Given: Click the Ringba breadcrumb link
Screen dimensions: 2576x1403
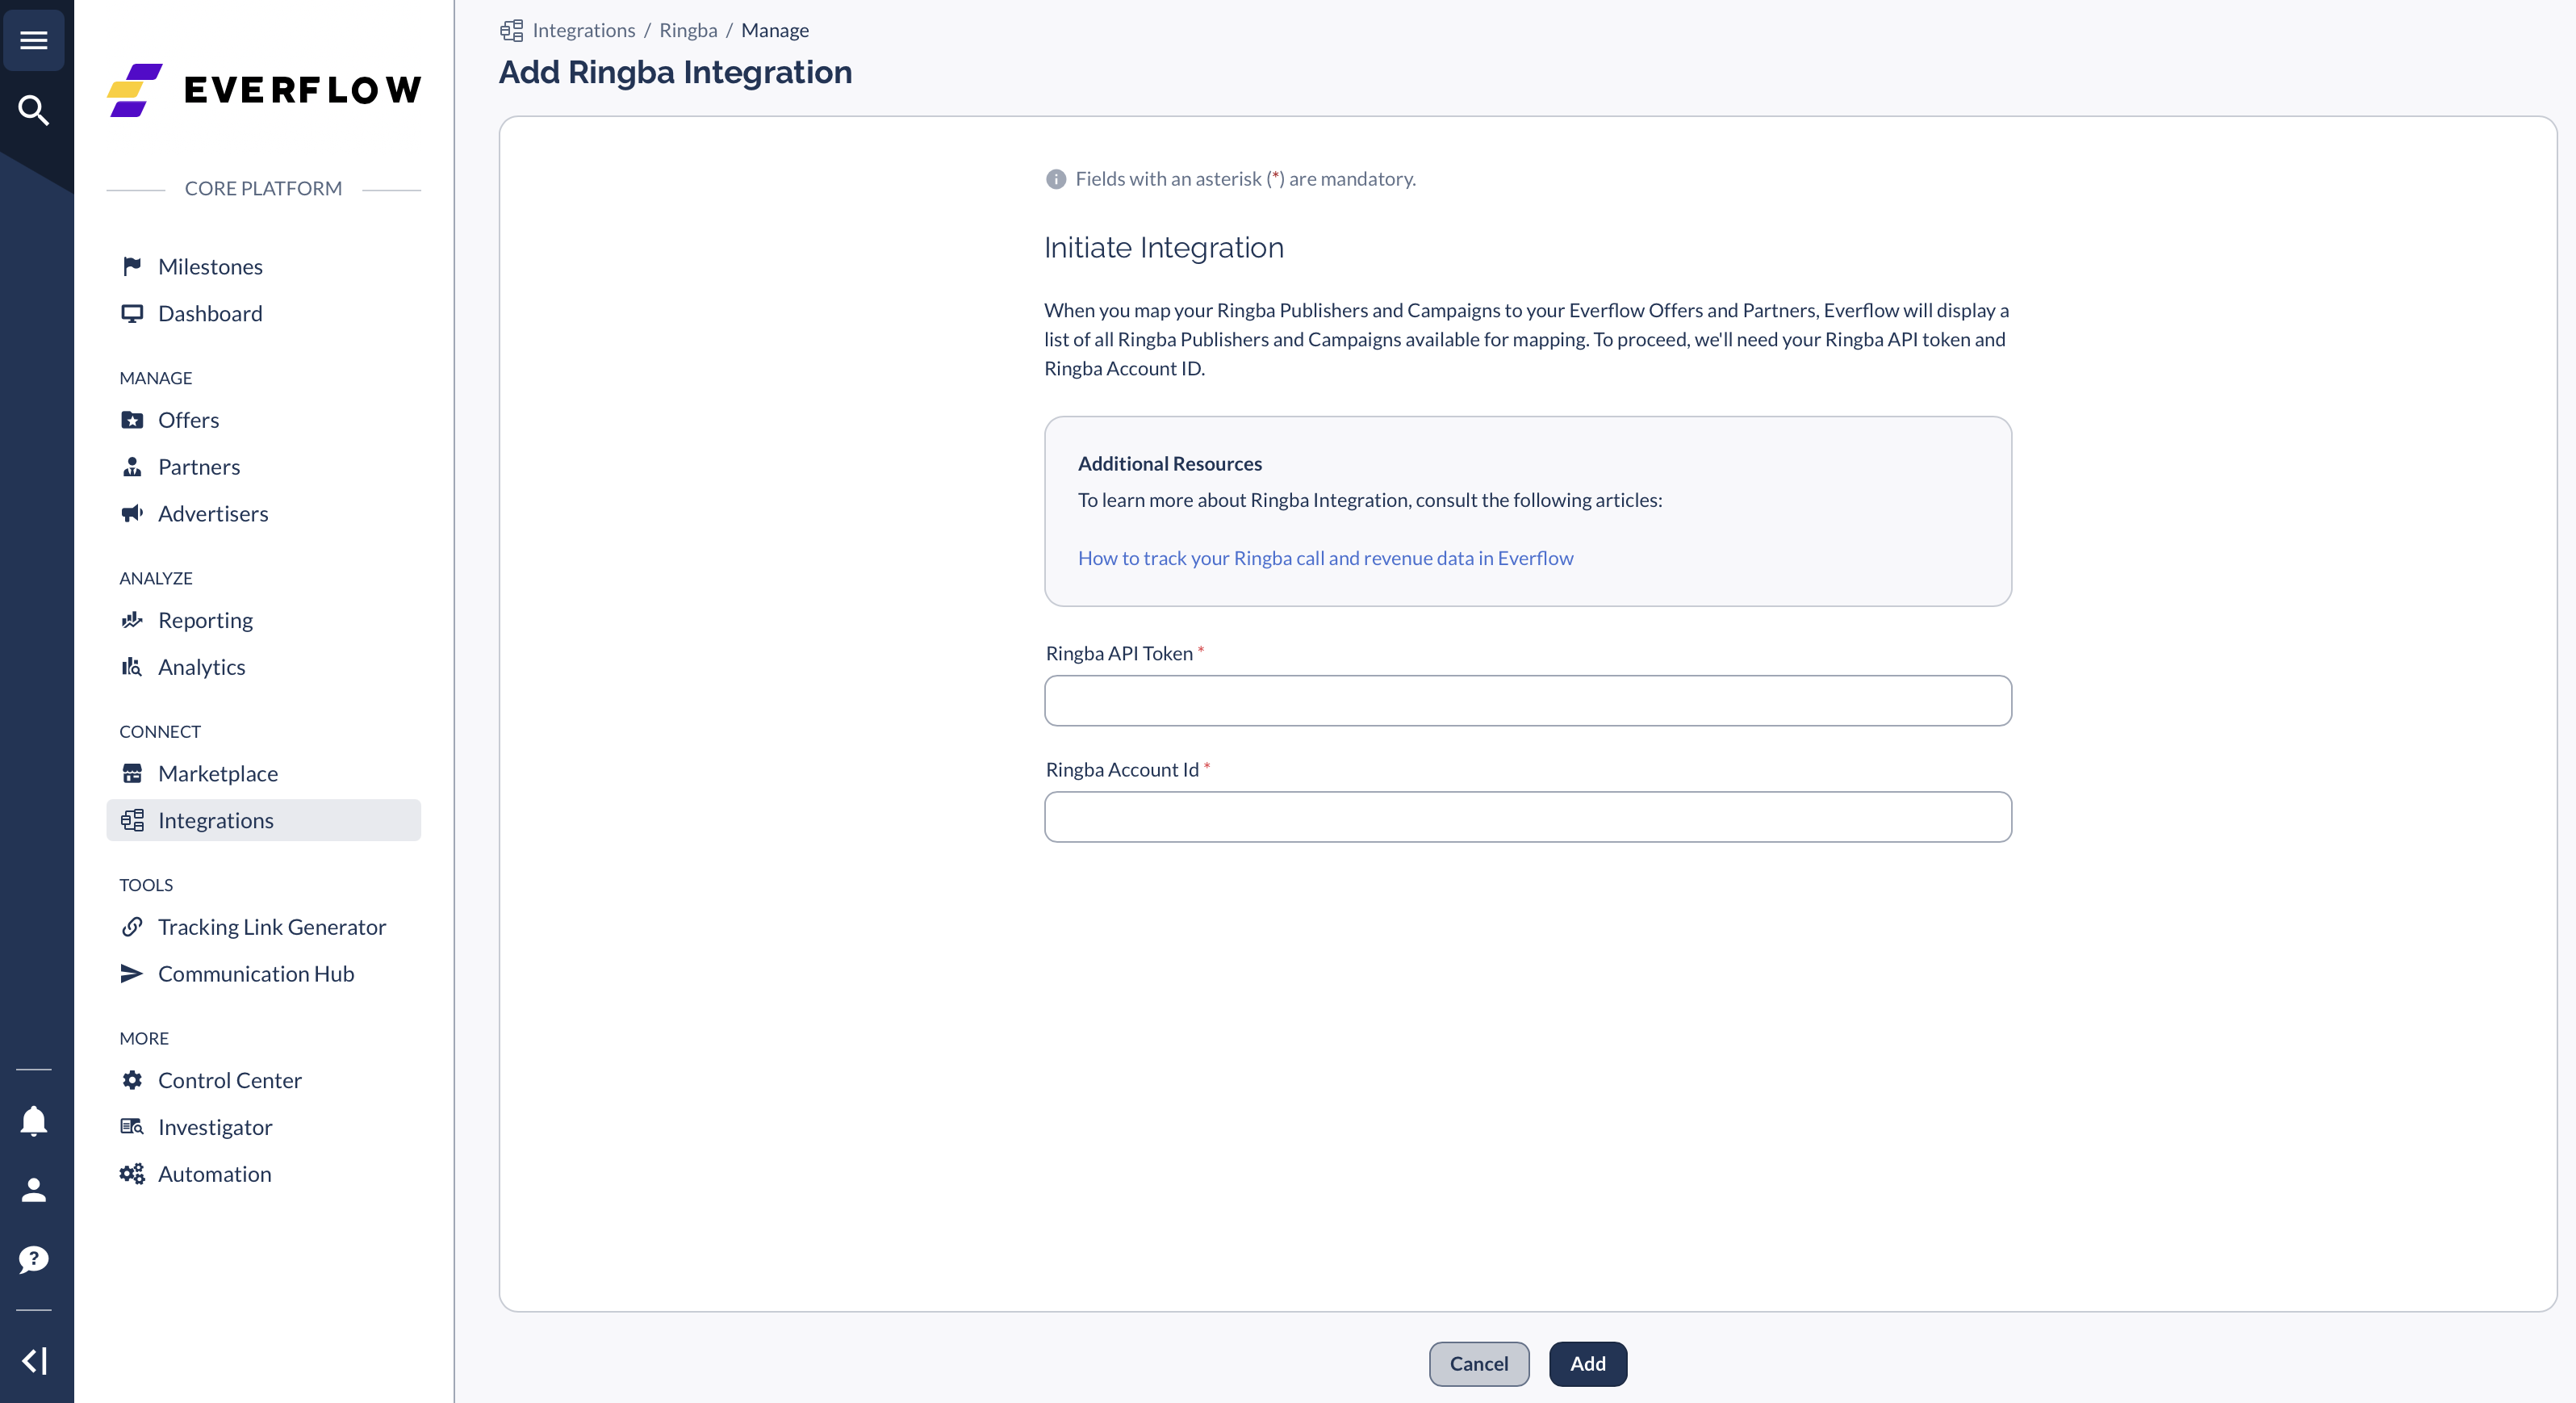Looking at the screenshot, I should [x=688, y=30].
